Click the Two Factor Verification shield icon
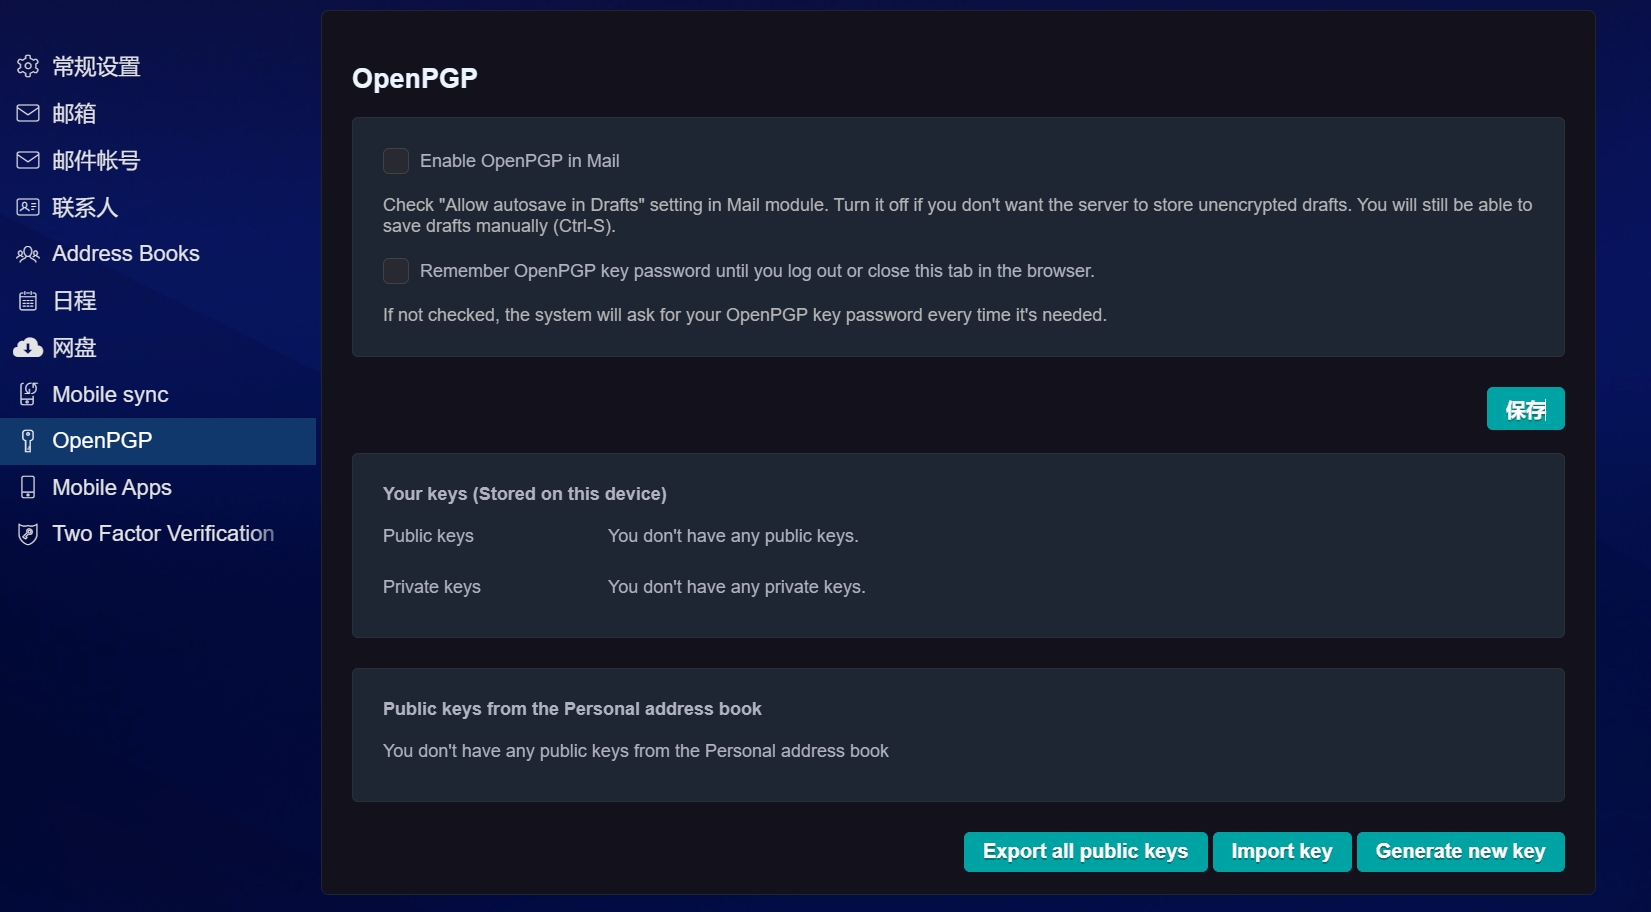The height and width of the screenshot is (912, 1651). pos(28,534)
